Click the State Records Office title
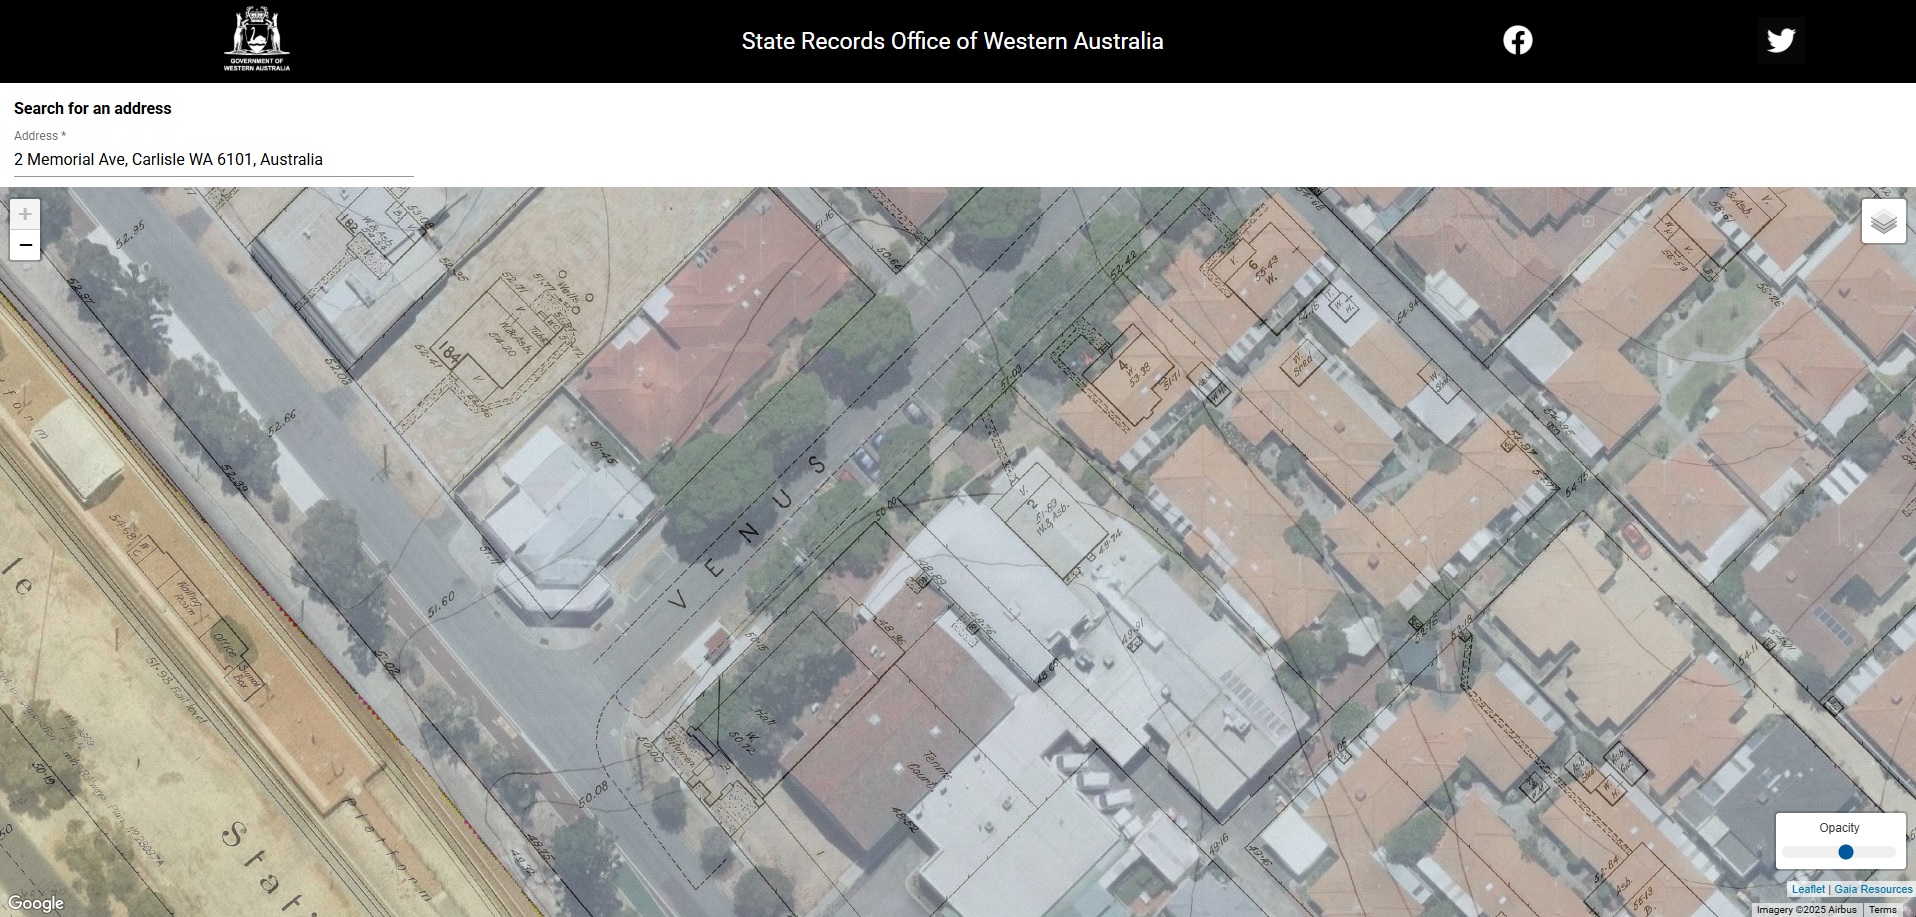Screen dimensions: 1916x917 click(x=952, y=41)
